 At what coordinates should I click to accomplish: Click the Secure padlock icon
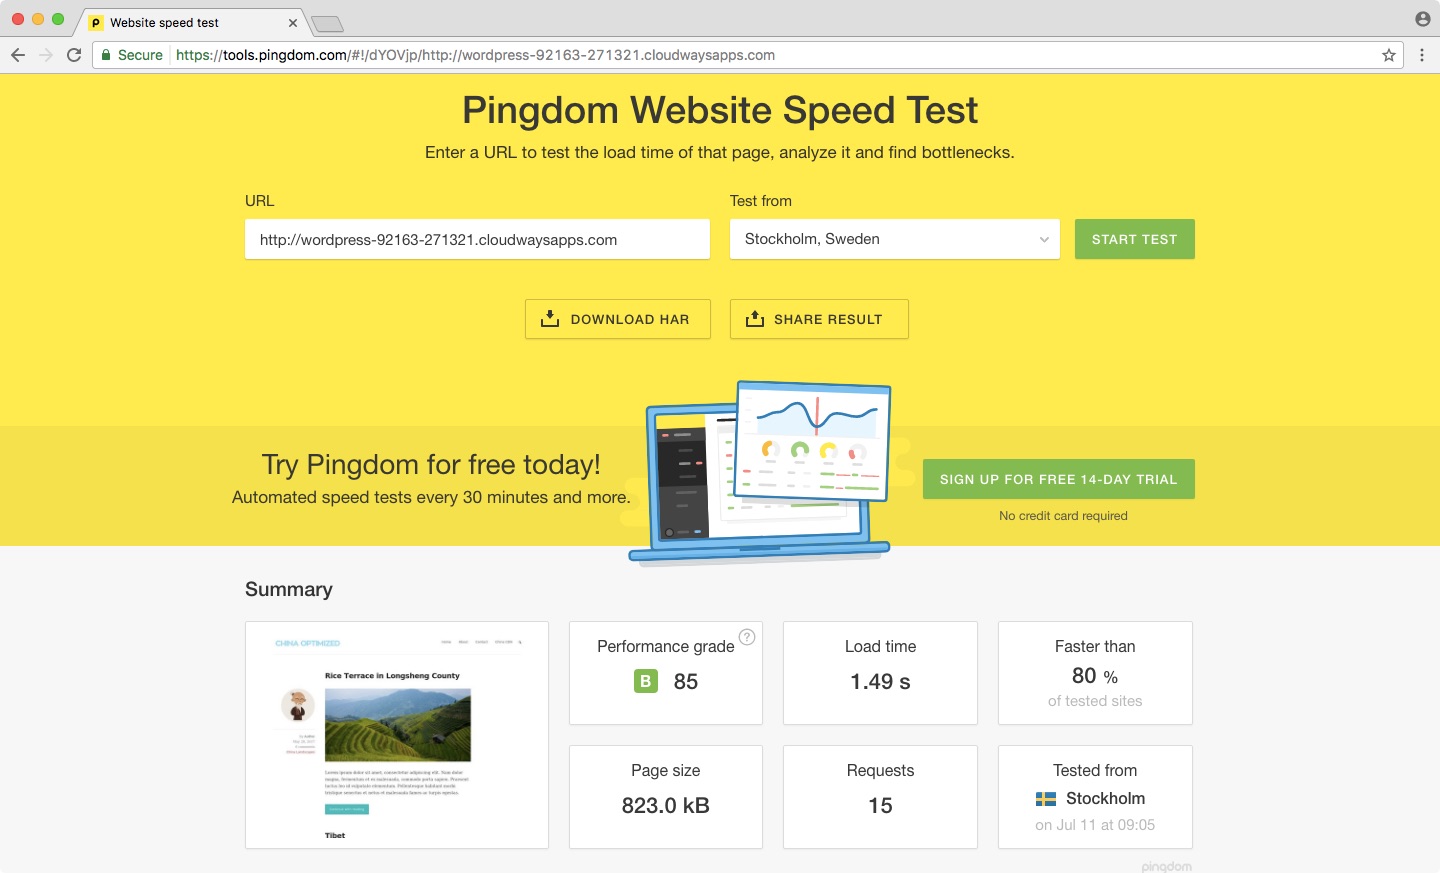point(106,55)
